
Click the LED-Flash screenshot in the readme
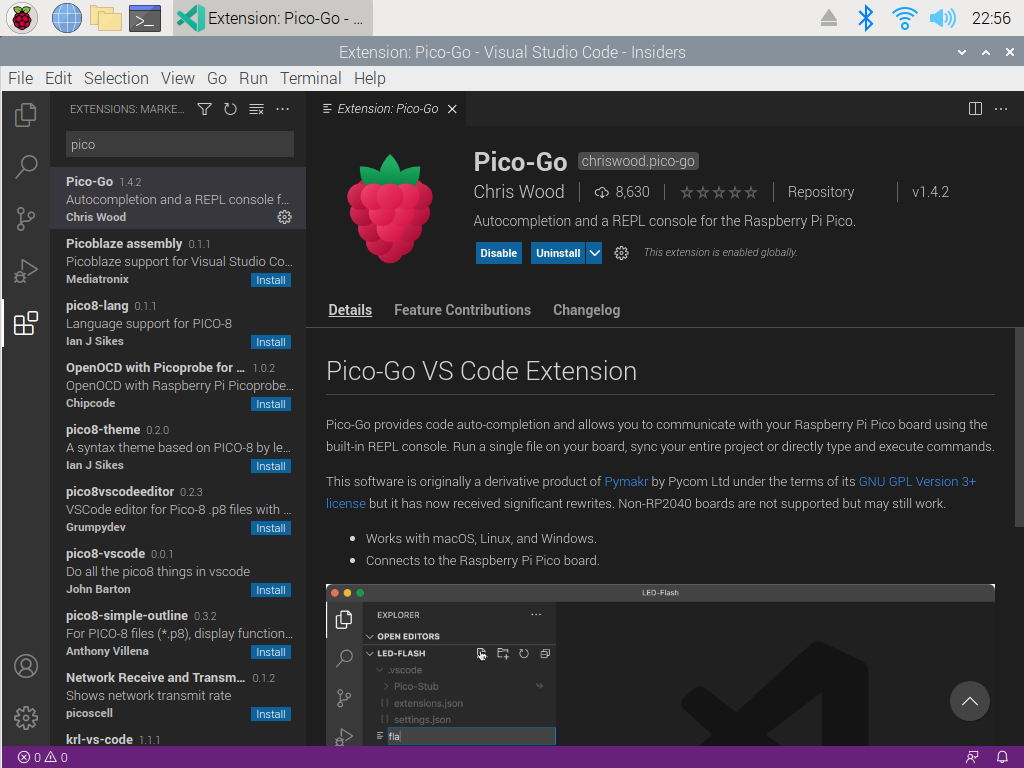click(x=660, y=665)
